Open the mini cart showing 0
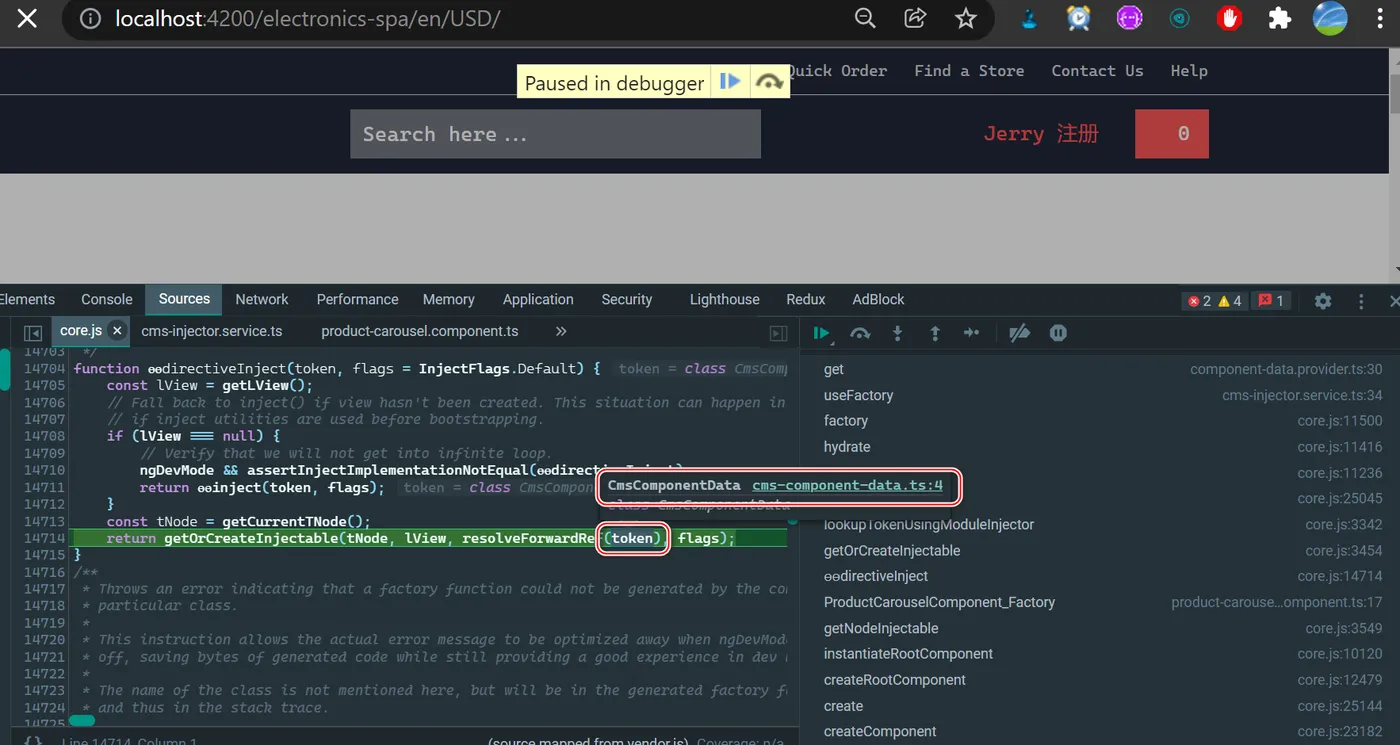 coord(1172,134)
